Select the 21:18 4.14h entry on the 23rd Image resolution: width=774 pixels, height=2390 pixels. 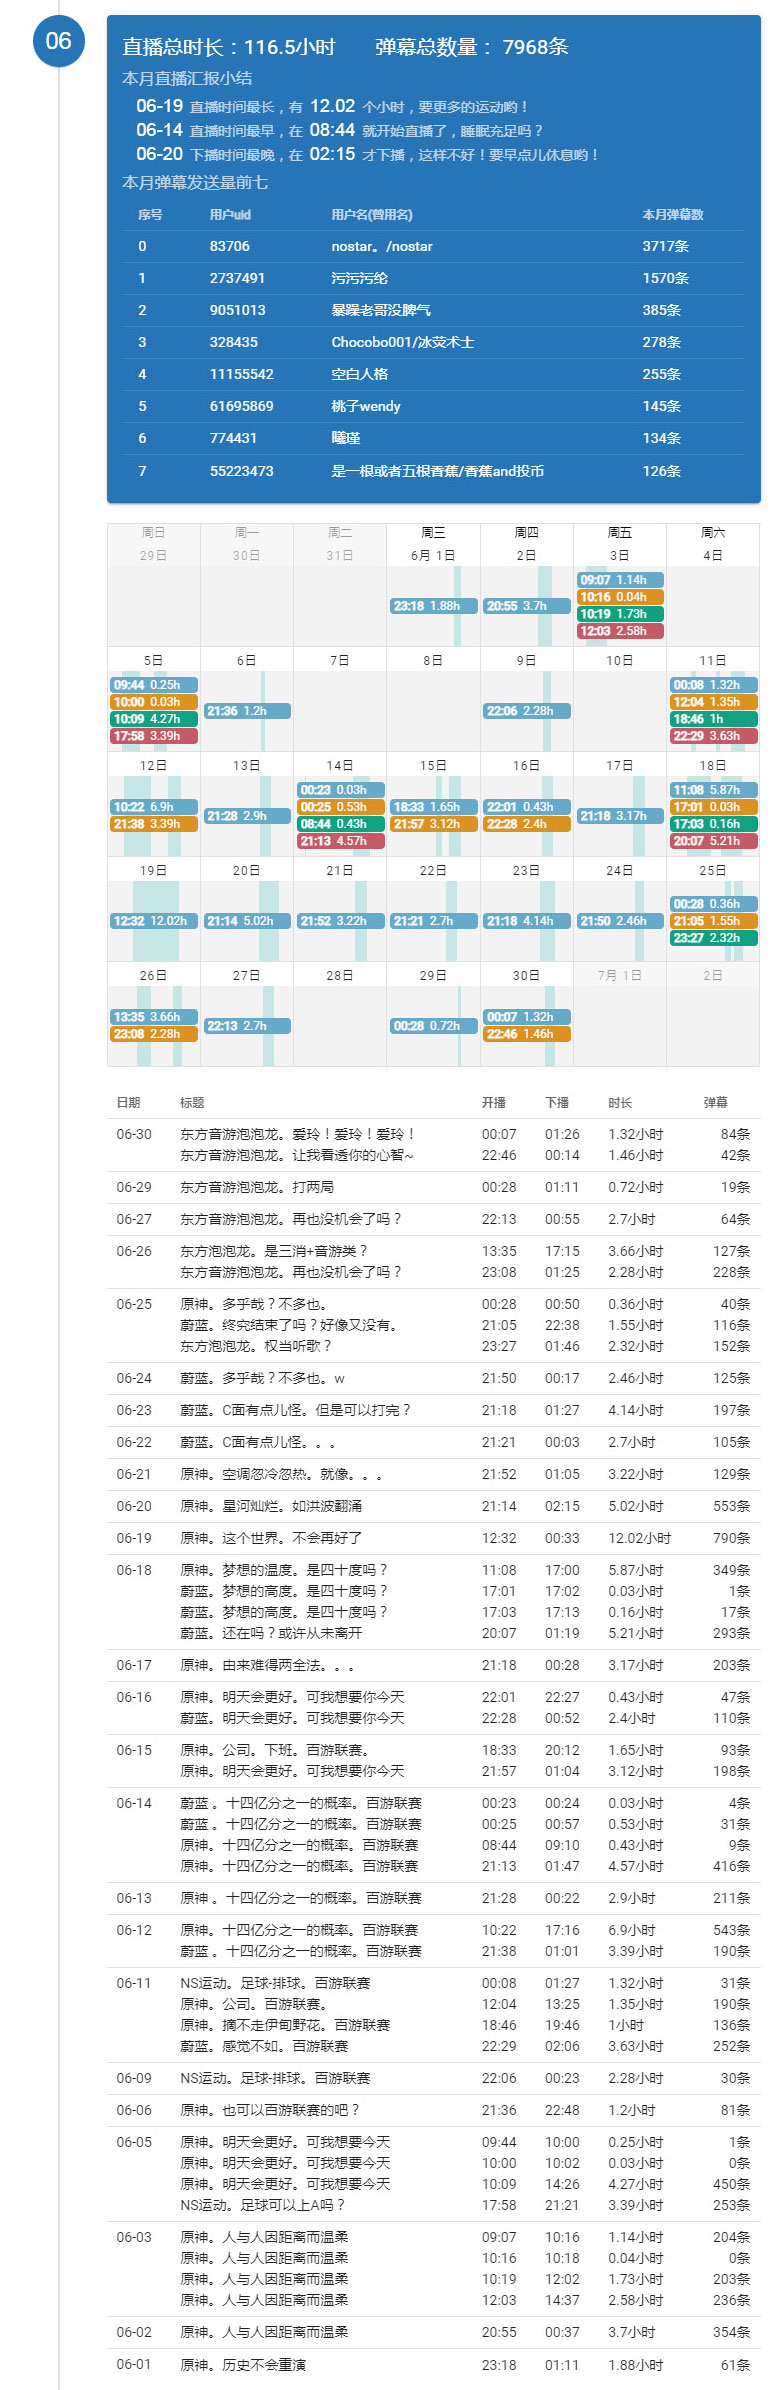pyautogui.click(x=527, y=921)
